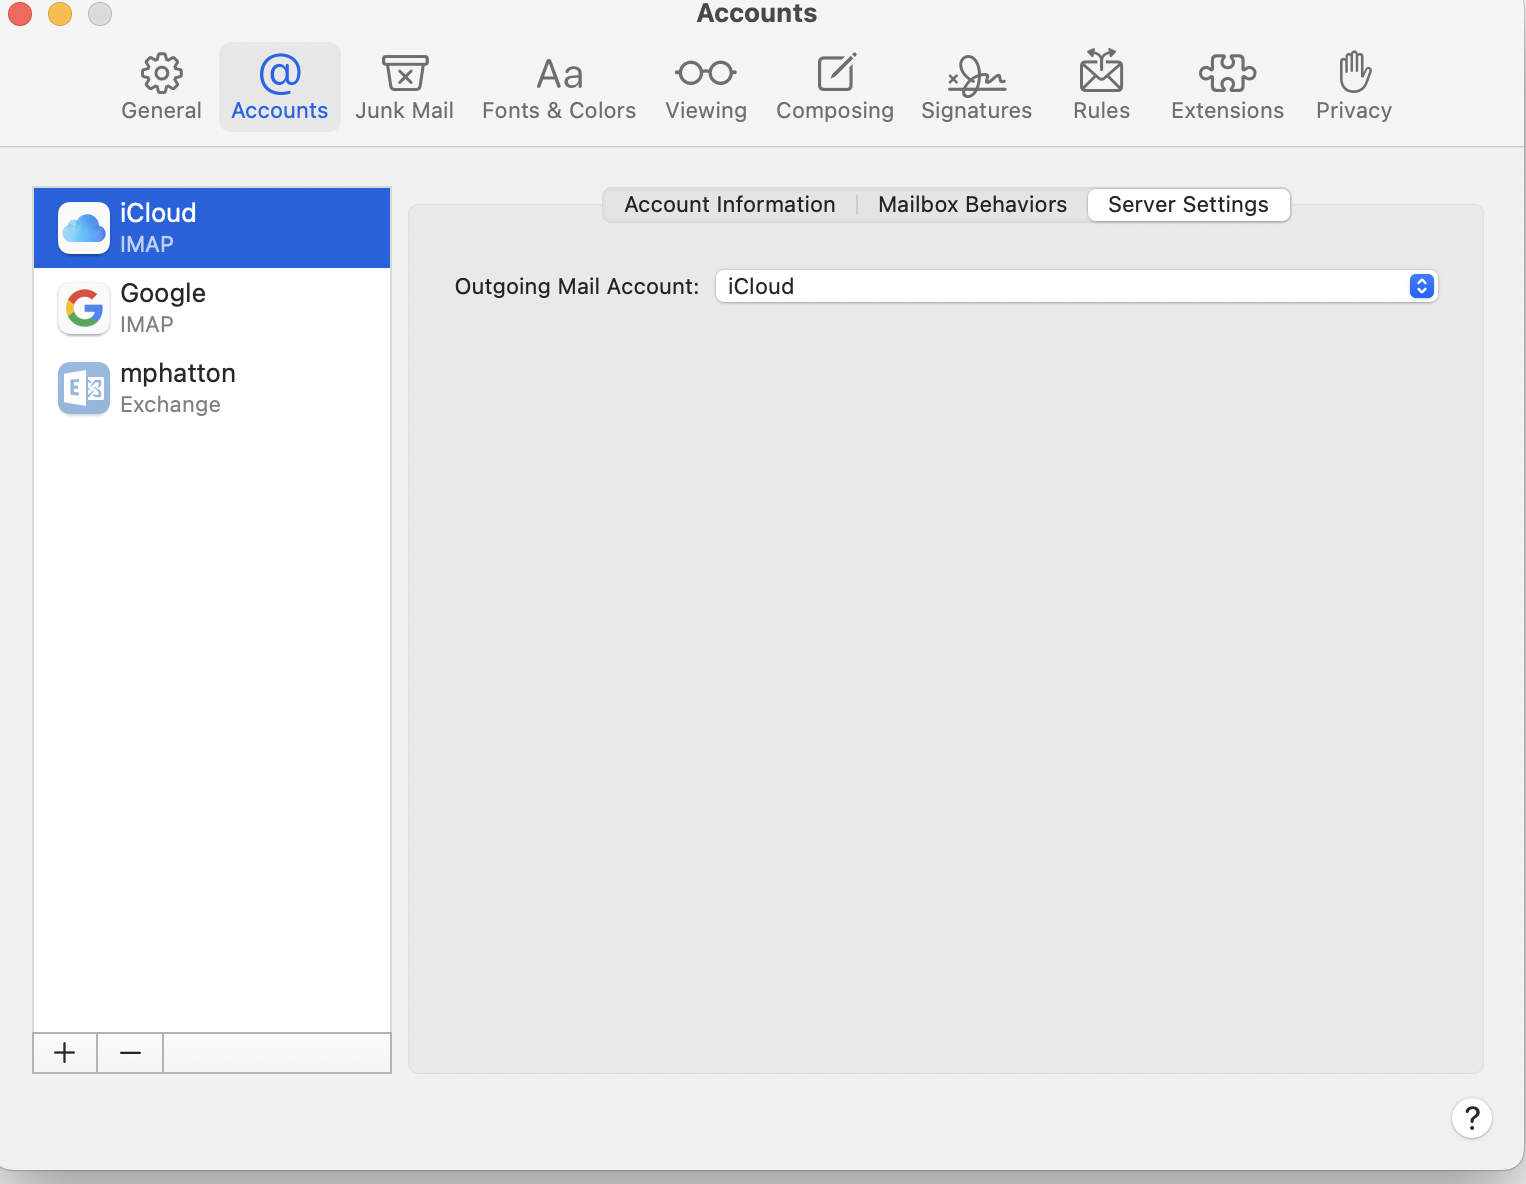This screenshot has height=1184, width=1526.
Task: Switch to the Mailbox Behaviors tab
Action: pyautogui.click(x=972, y=205)
